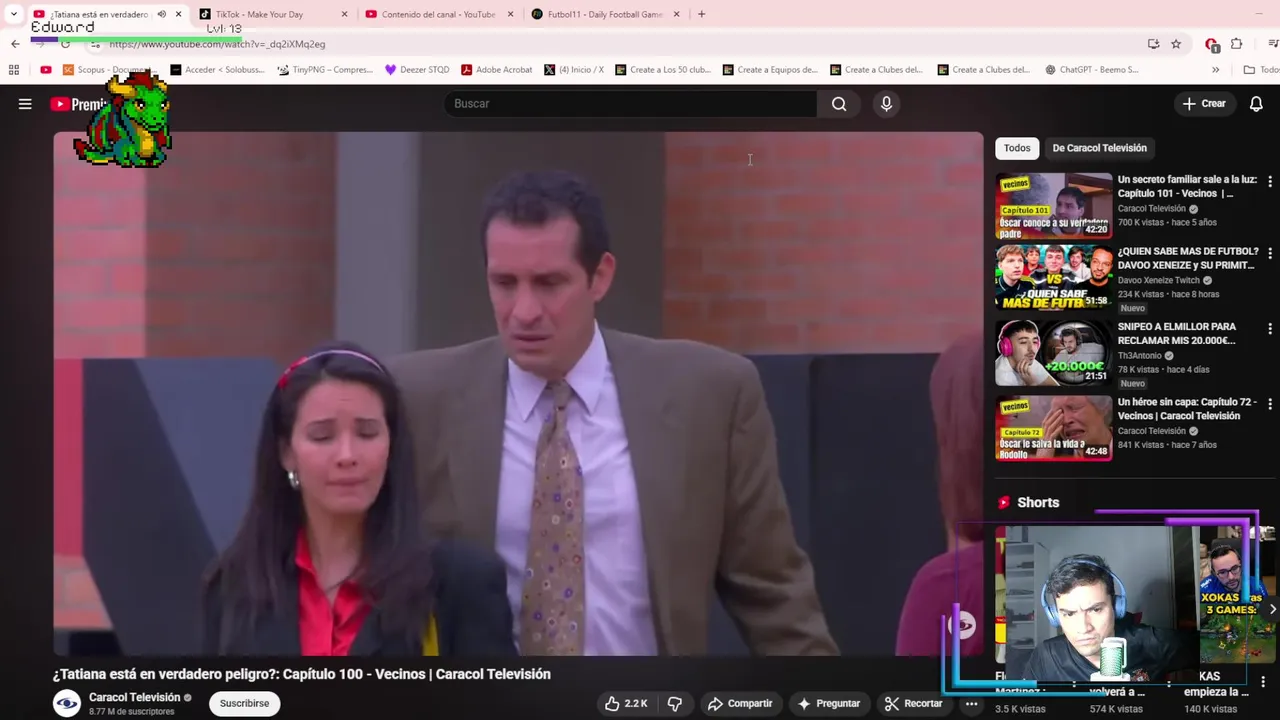Open Th3Antonio channel name
The image size is (1280, 720).
(1140, 356)
